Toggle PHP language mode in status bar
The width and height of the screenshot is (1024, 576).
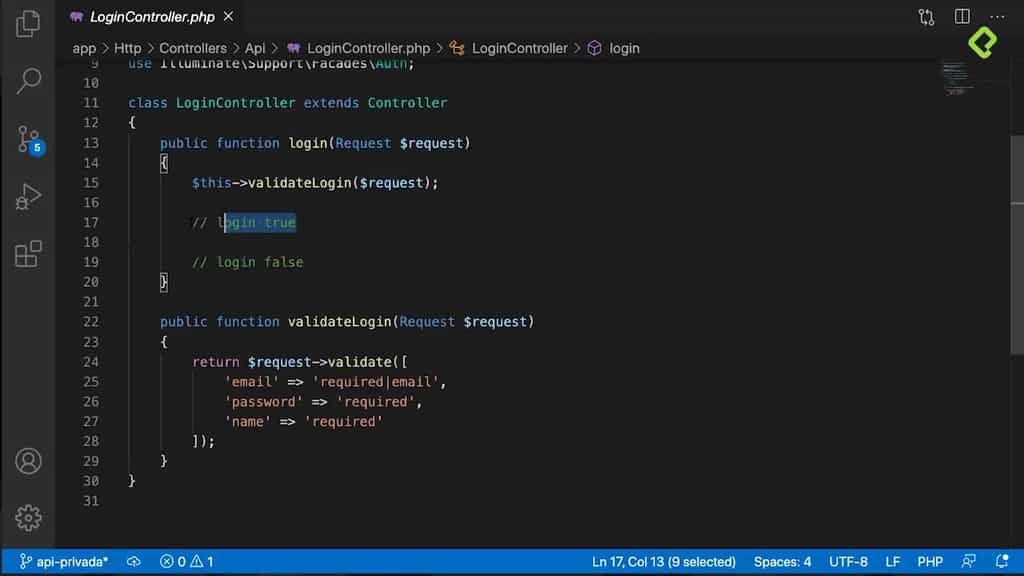(x=930, y=561)
